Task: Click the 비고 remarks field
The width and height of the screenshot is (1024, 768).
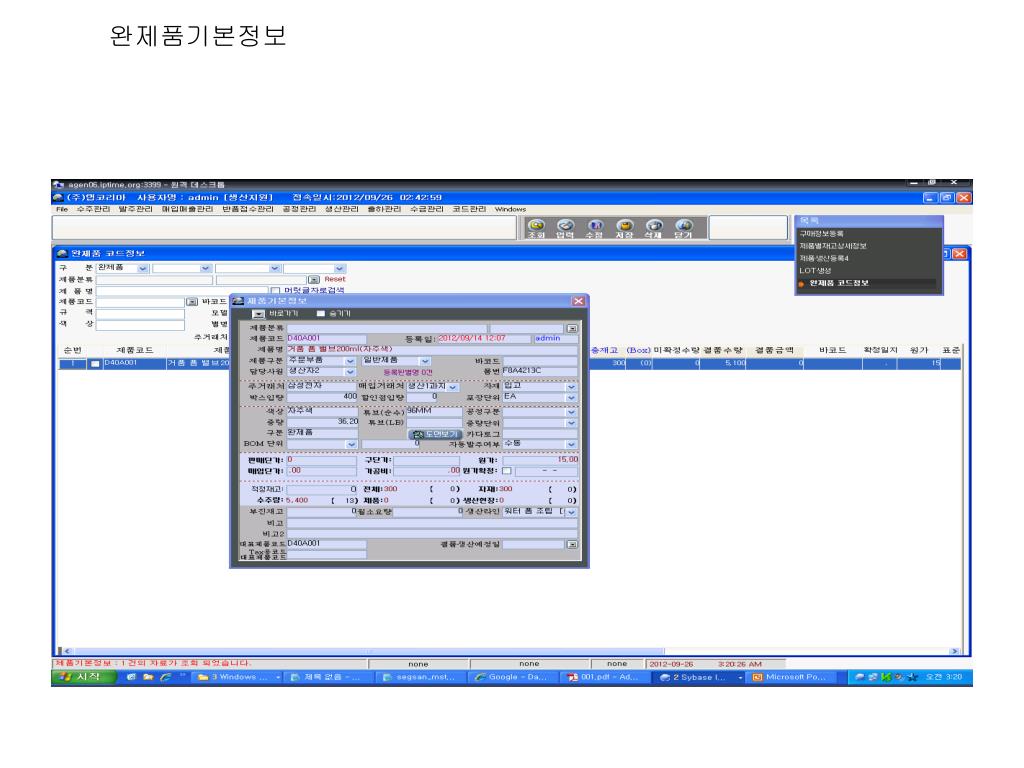Action: [432, 523]
